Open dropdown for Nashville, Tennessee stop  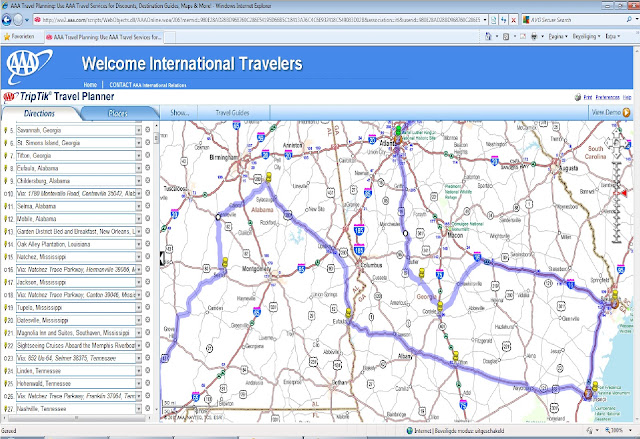[x=138, y=408]
